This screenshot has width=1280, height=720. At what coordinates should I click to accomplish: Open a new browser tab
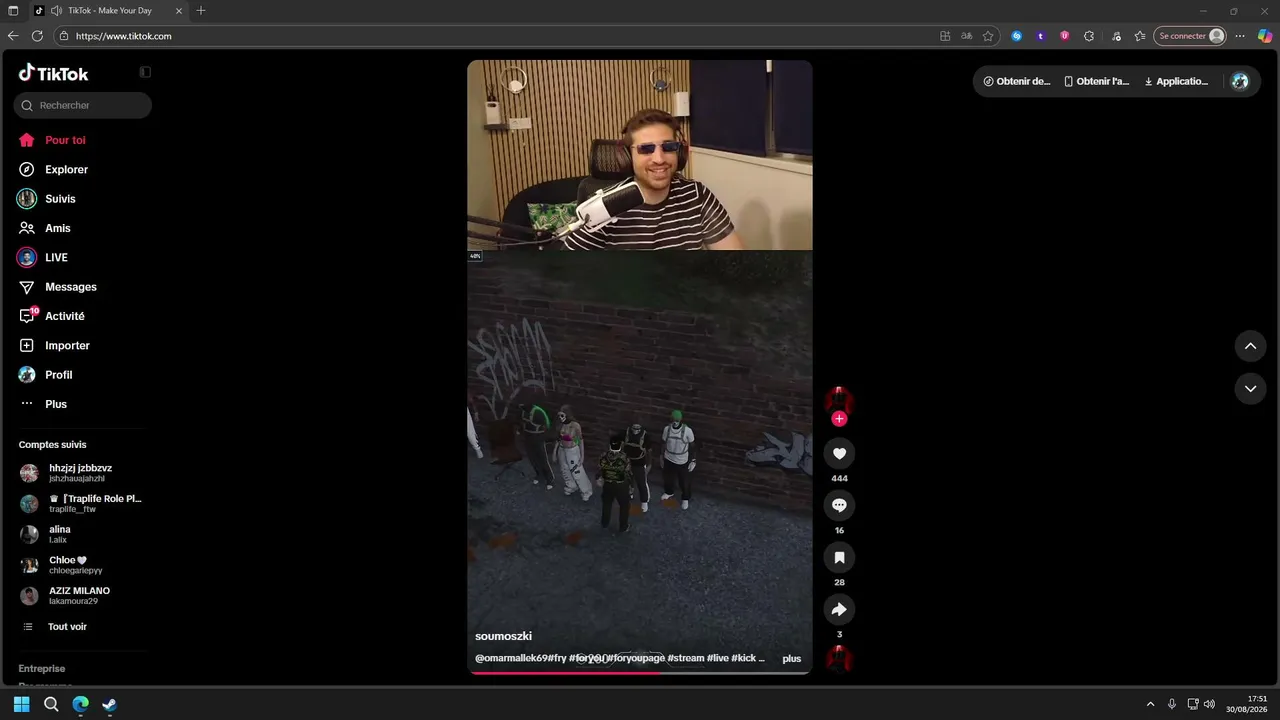pyautogui.click(x=201, y=10)
